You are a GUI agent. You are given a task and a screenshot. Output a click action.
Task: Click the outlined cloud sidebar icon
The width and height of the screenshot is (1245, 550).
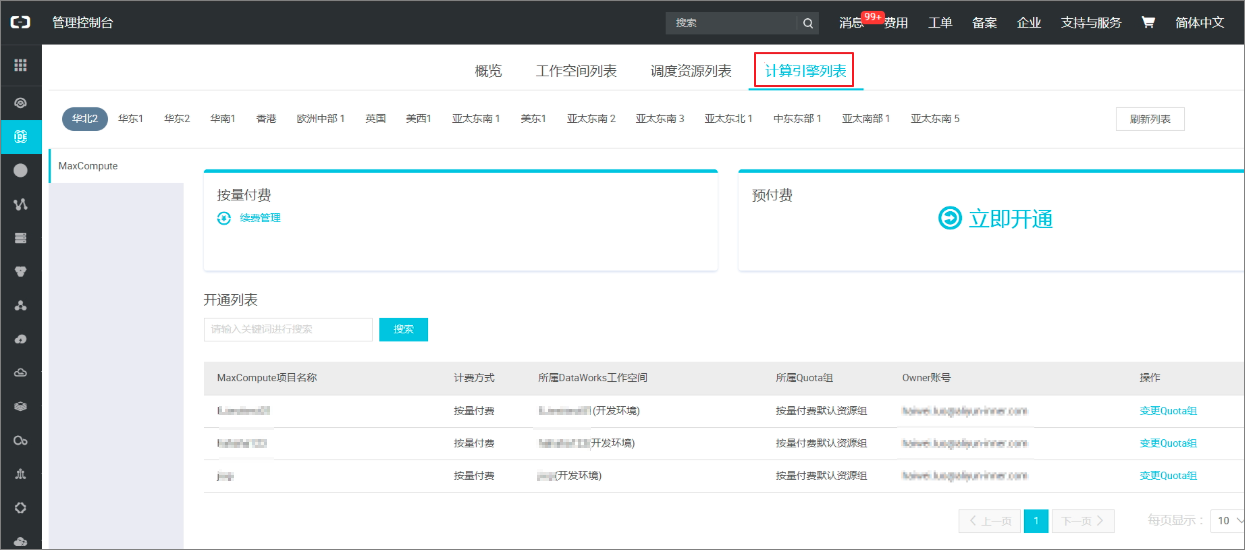[x=20, y=373]
